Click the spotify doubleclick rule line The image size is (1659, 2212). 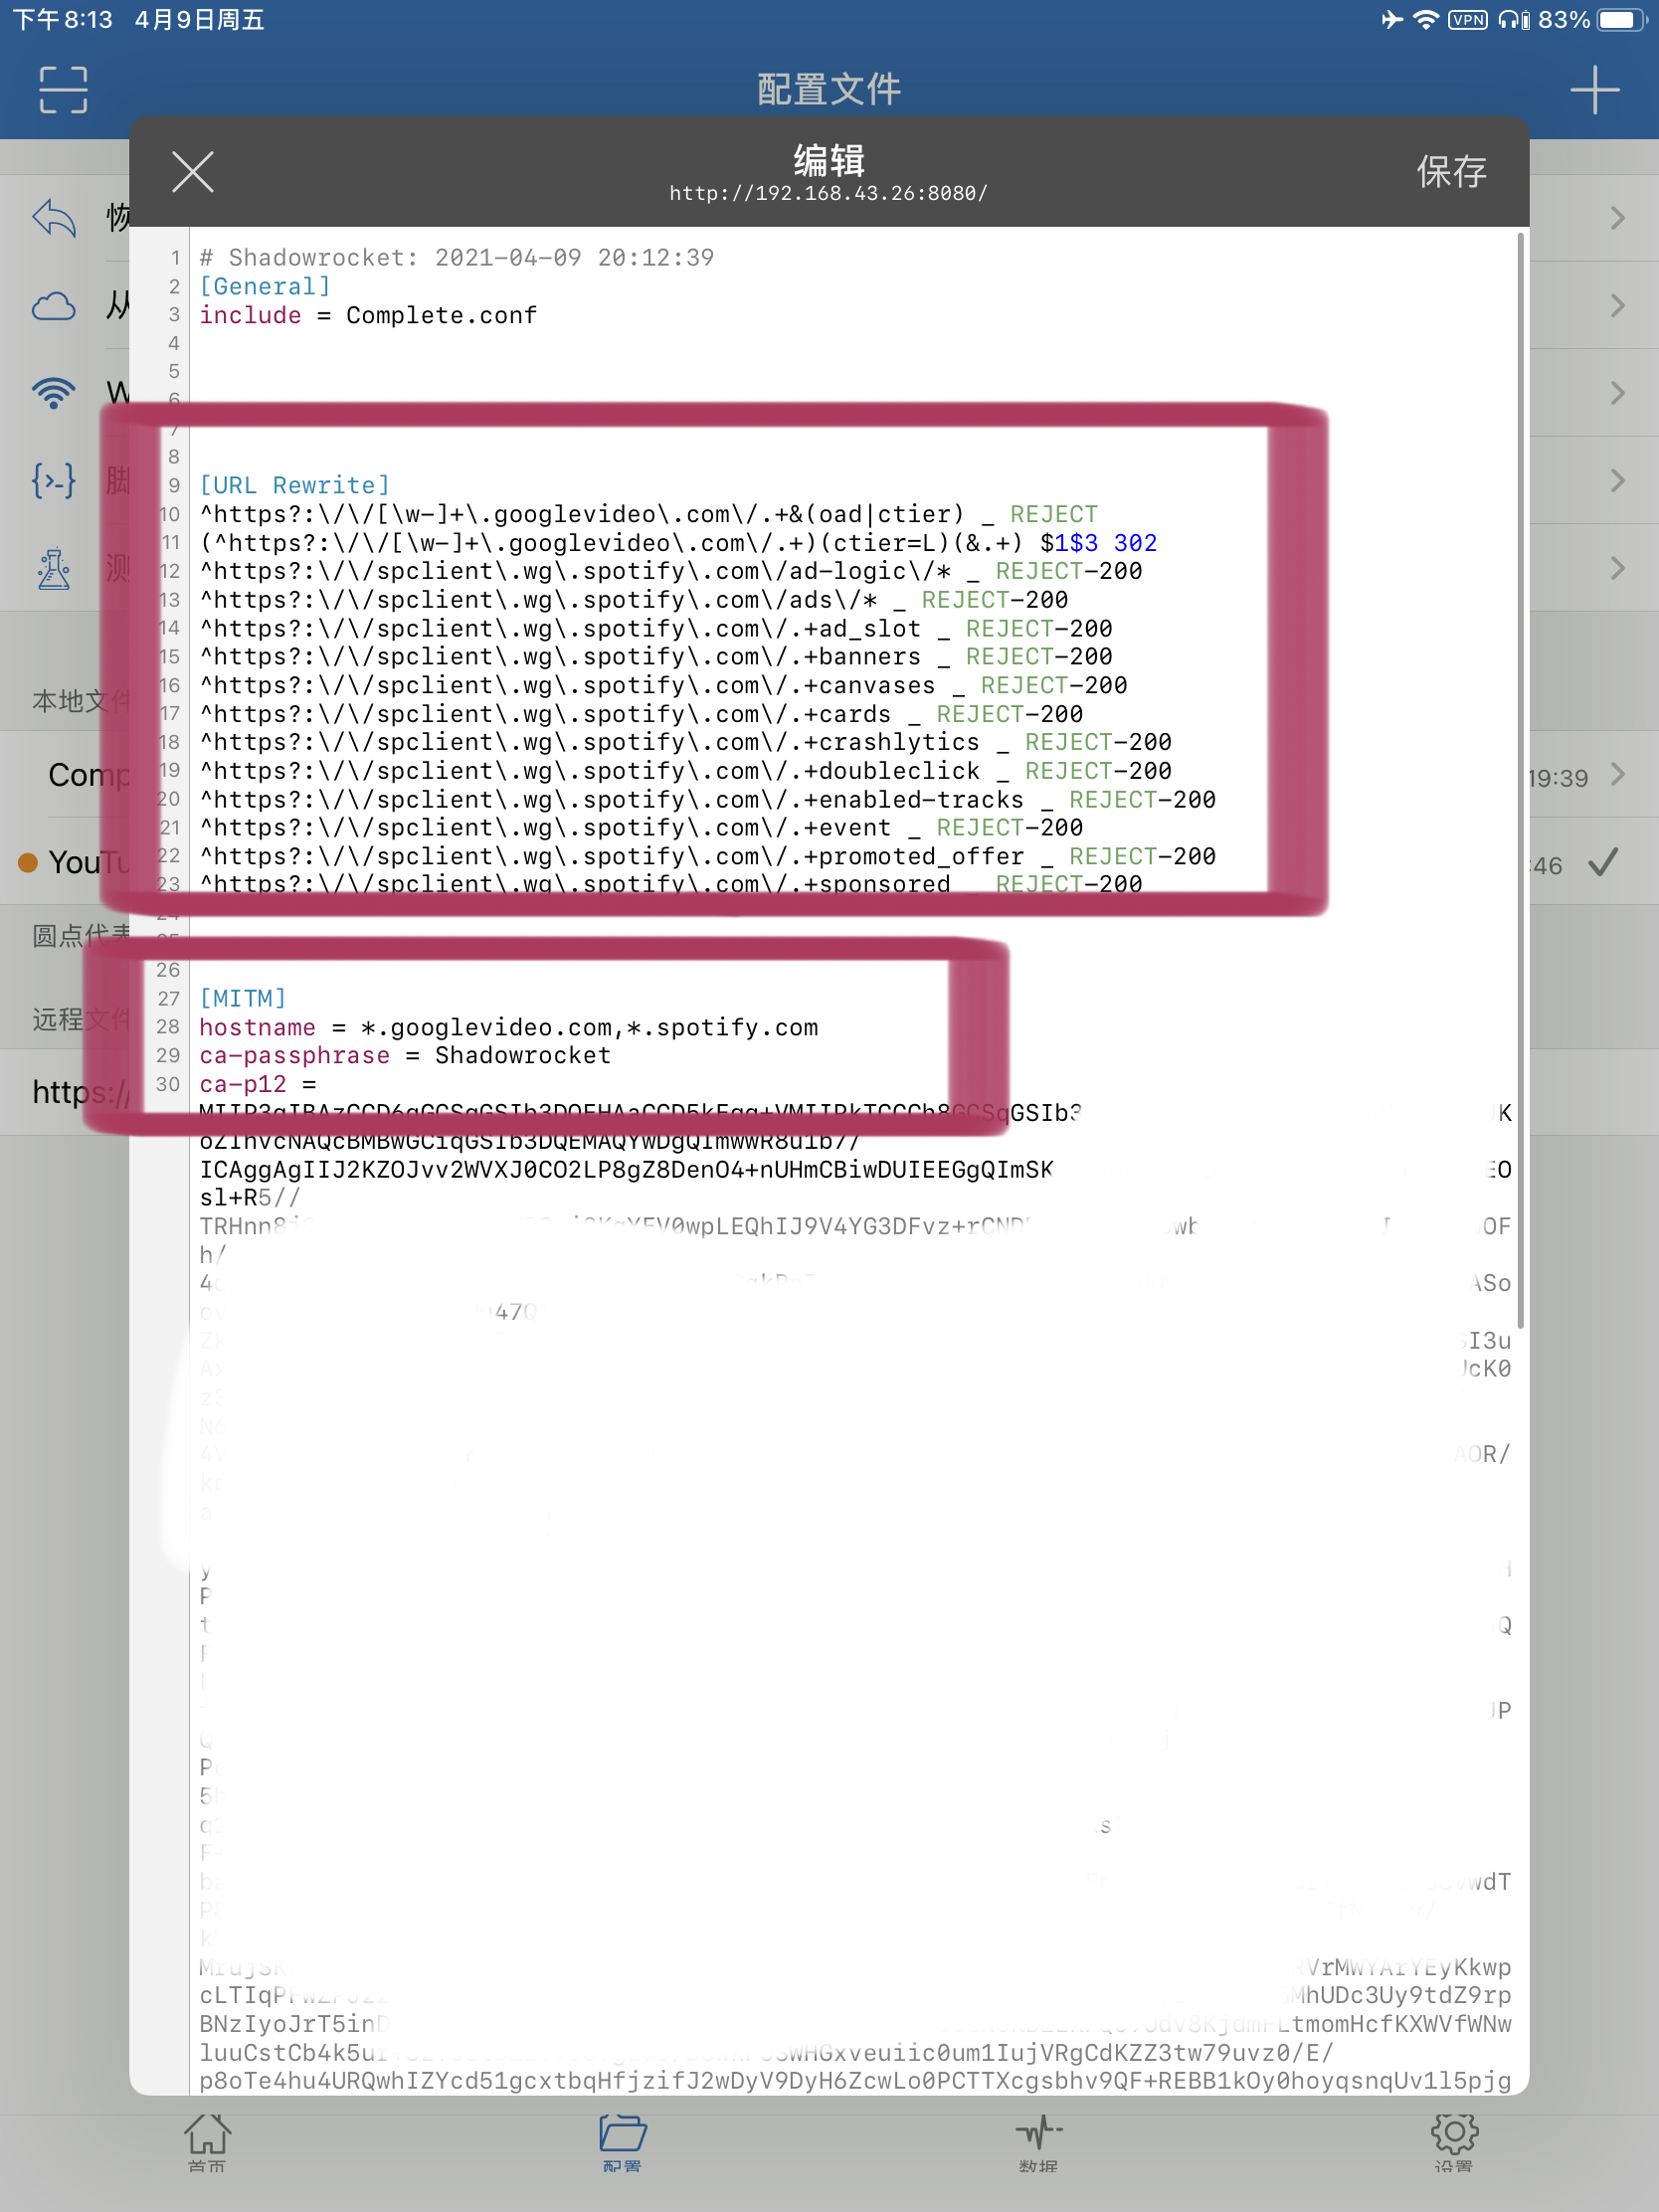pos(685,771)
